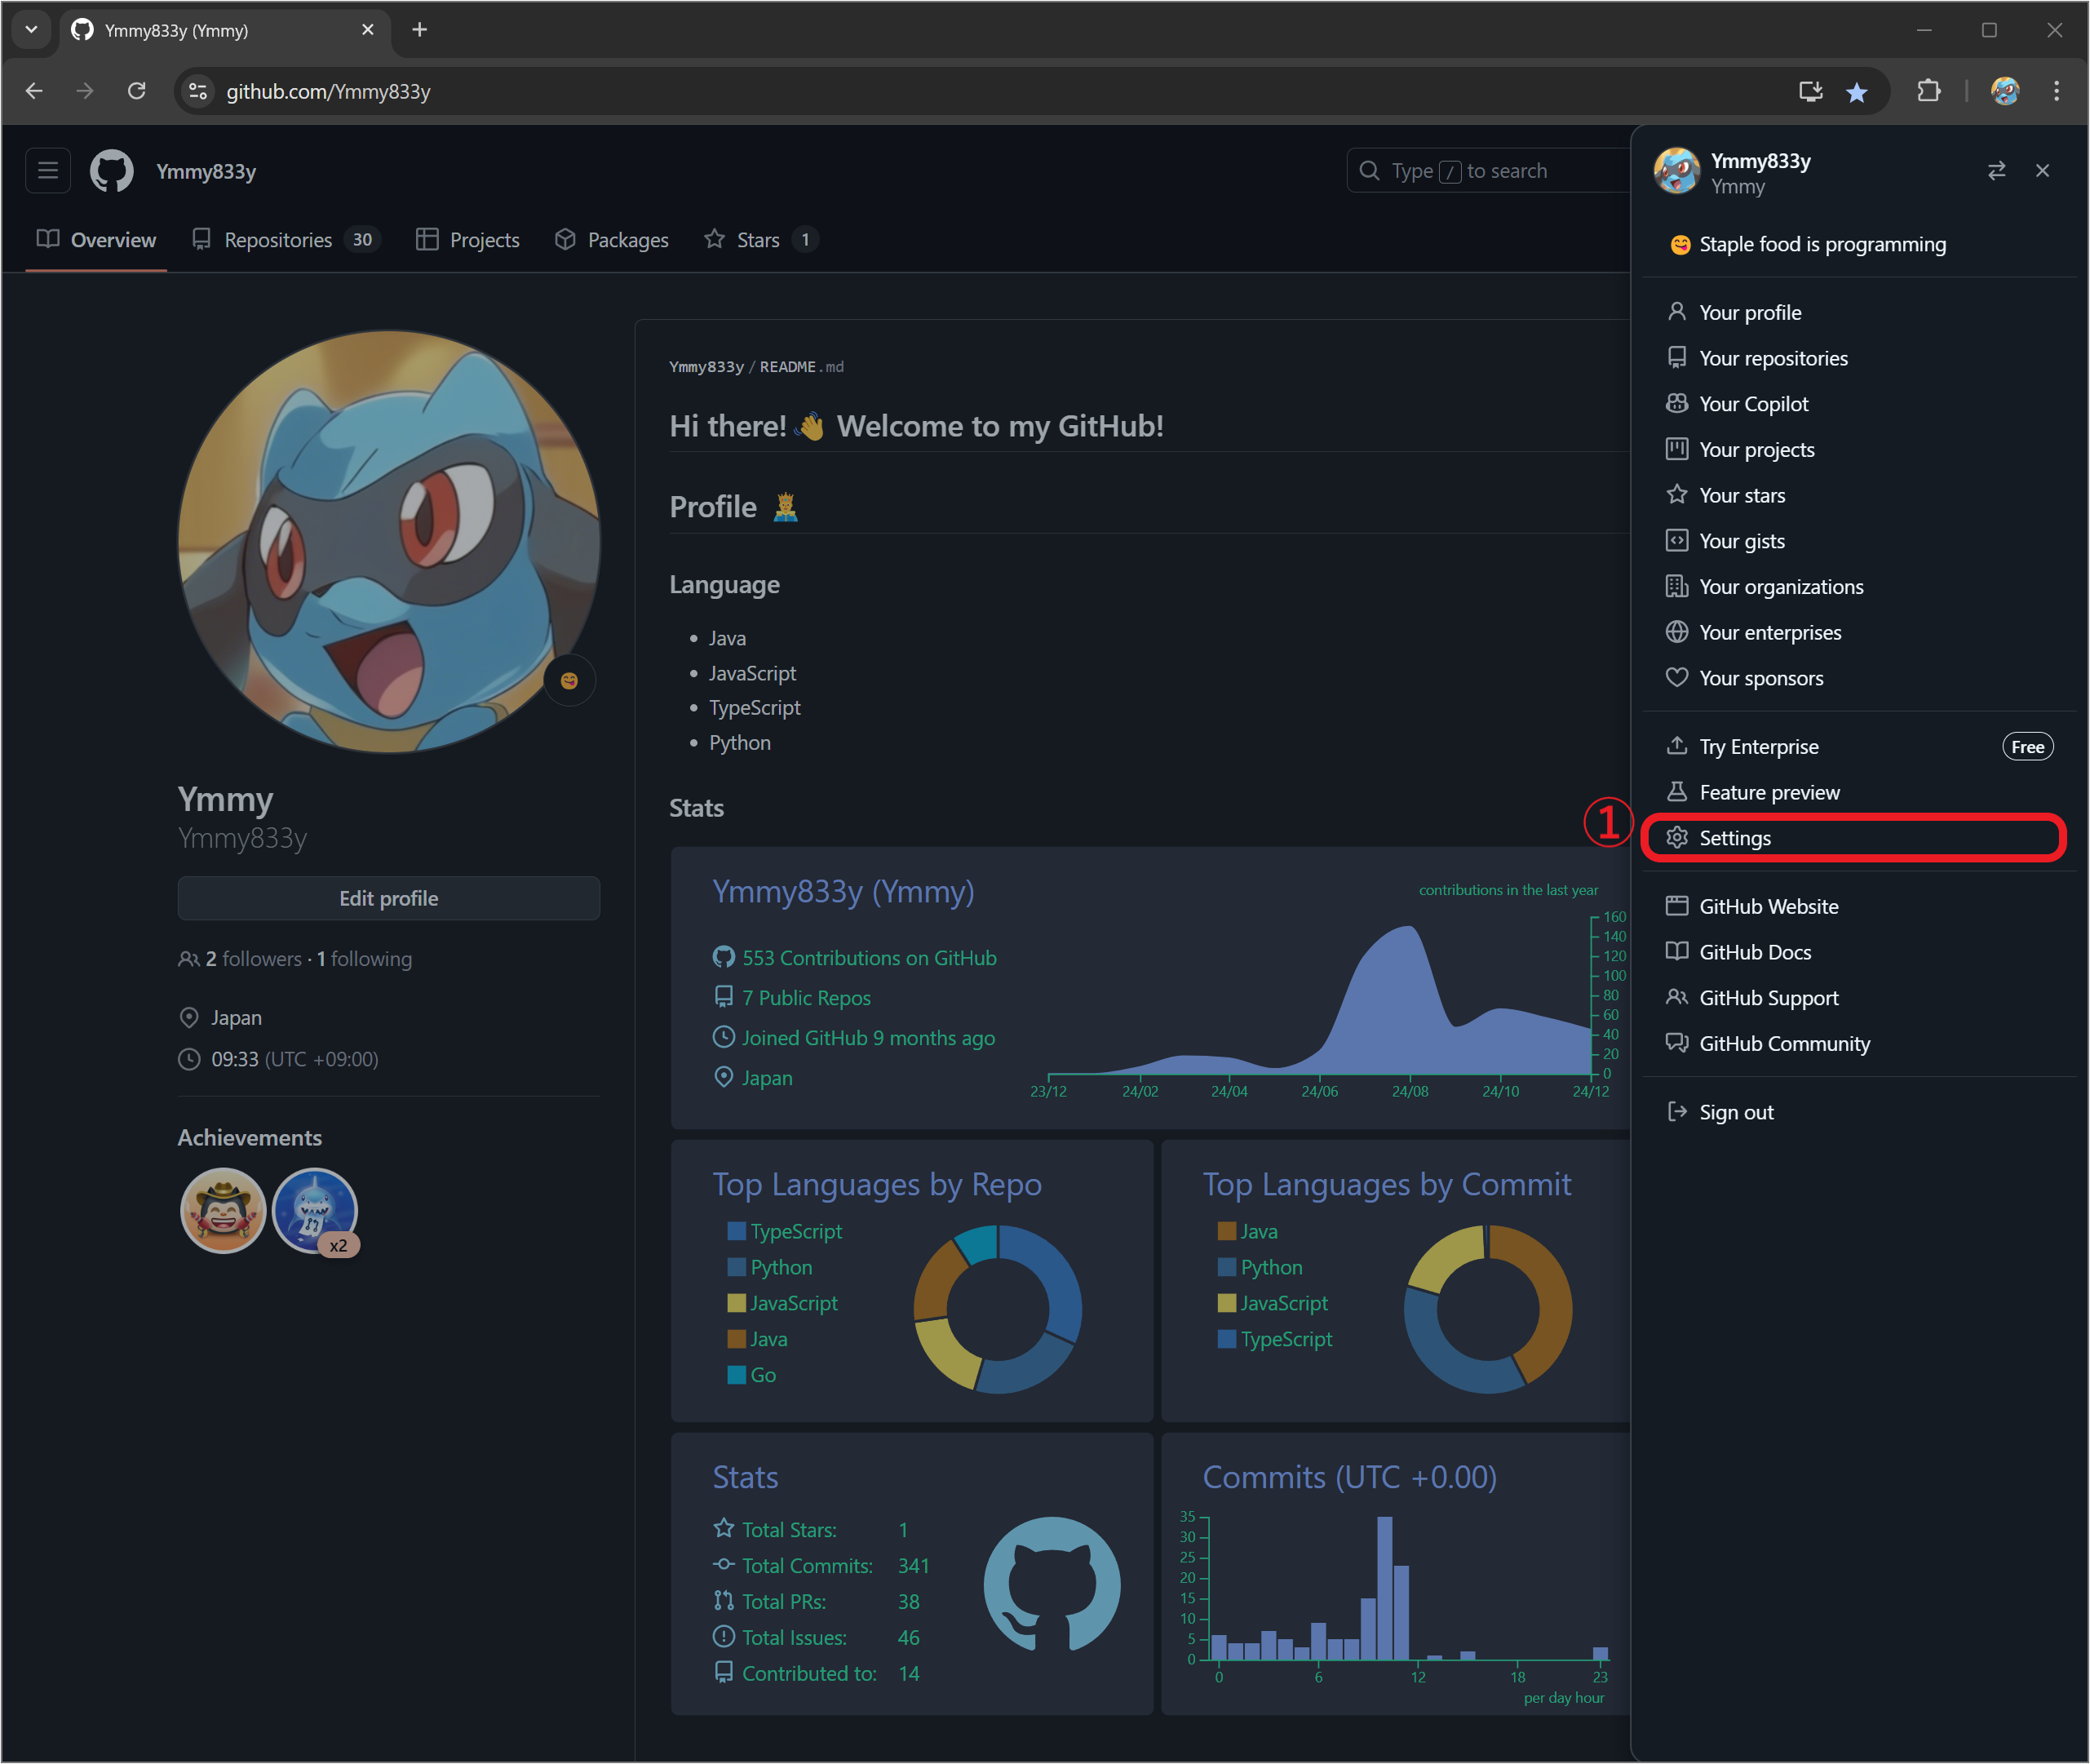
Task: Open the hamburger navigation menu
Action: [47, 171]
